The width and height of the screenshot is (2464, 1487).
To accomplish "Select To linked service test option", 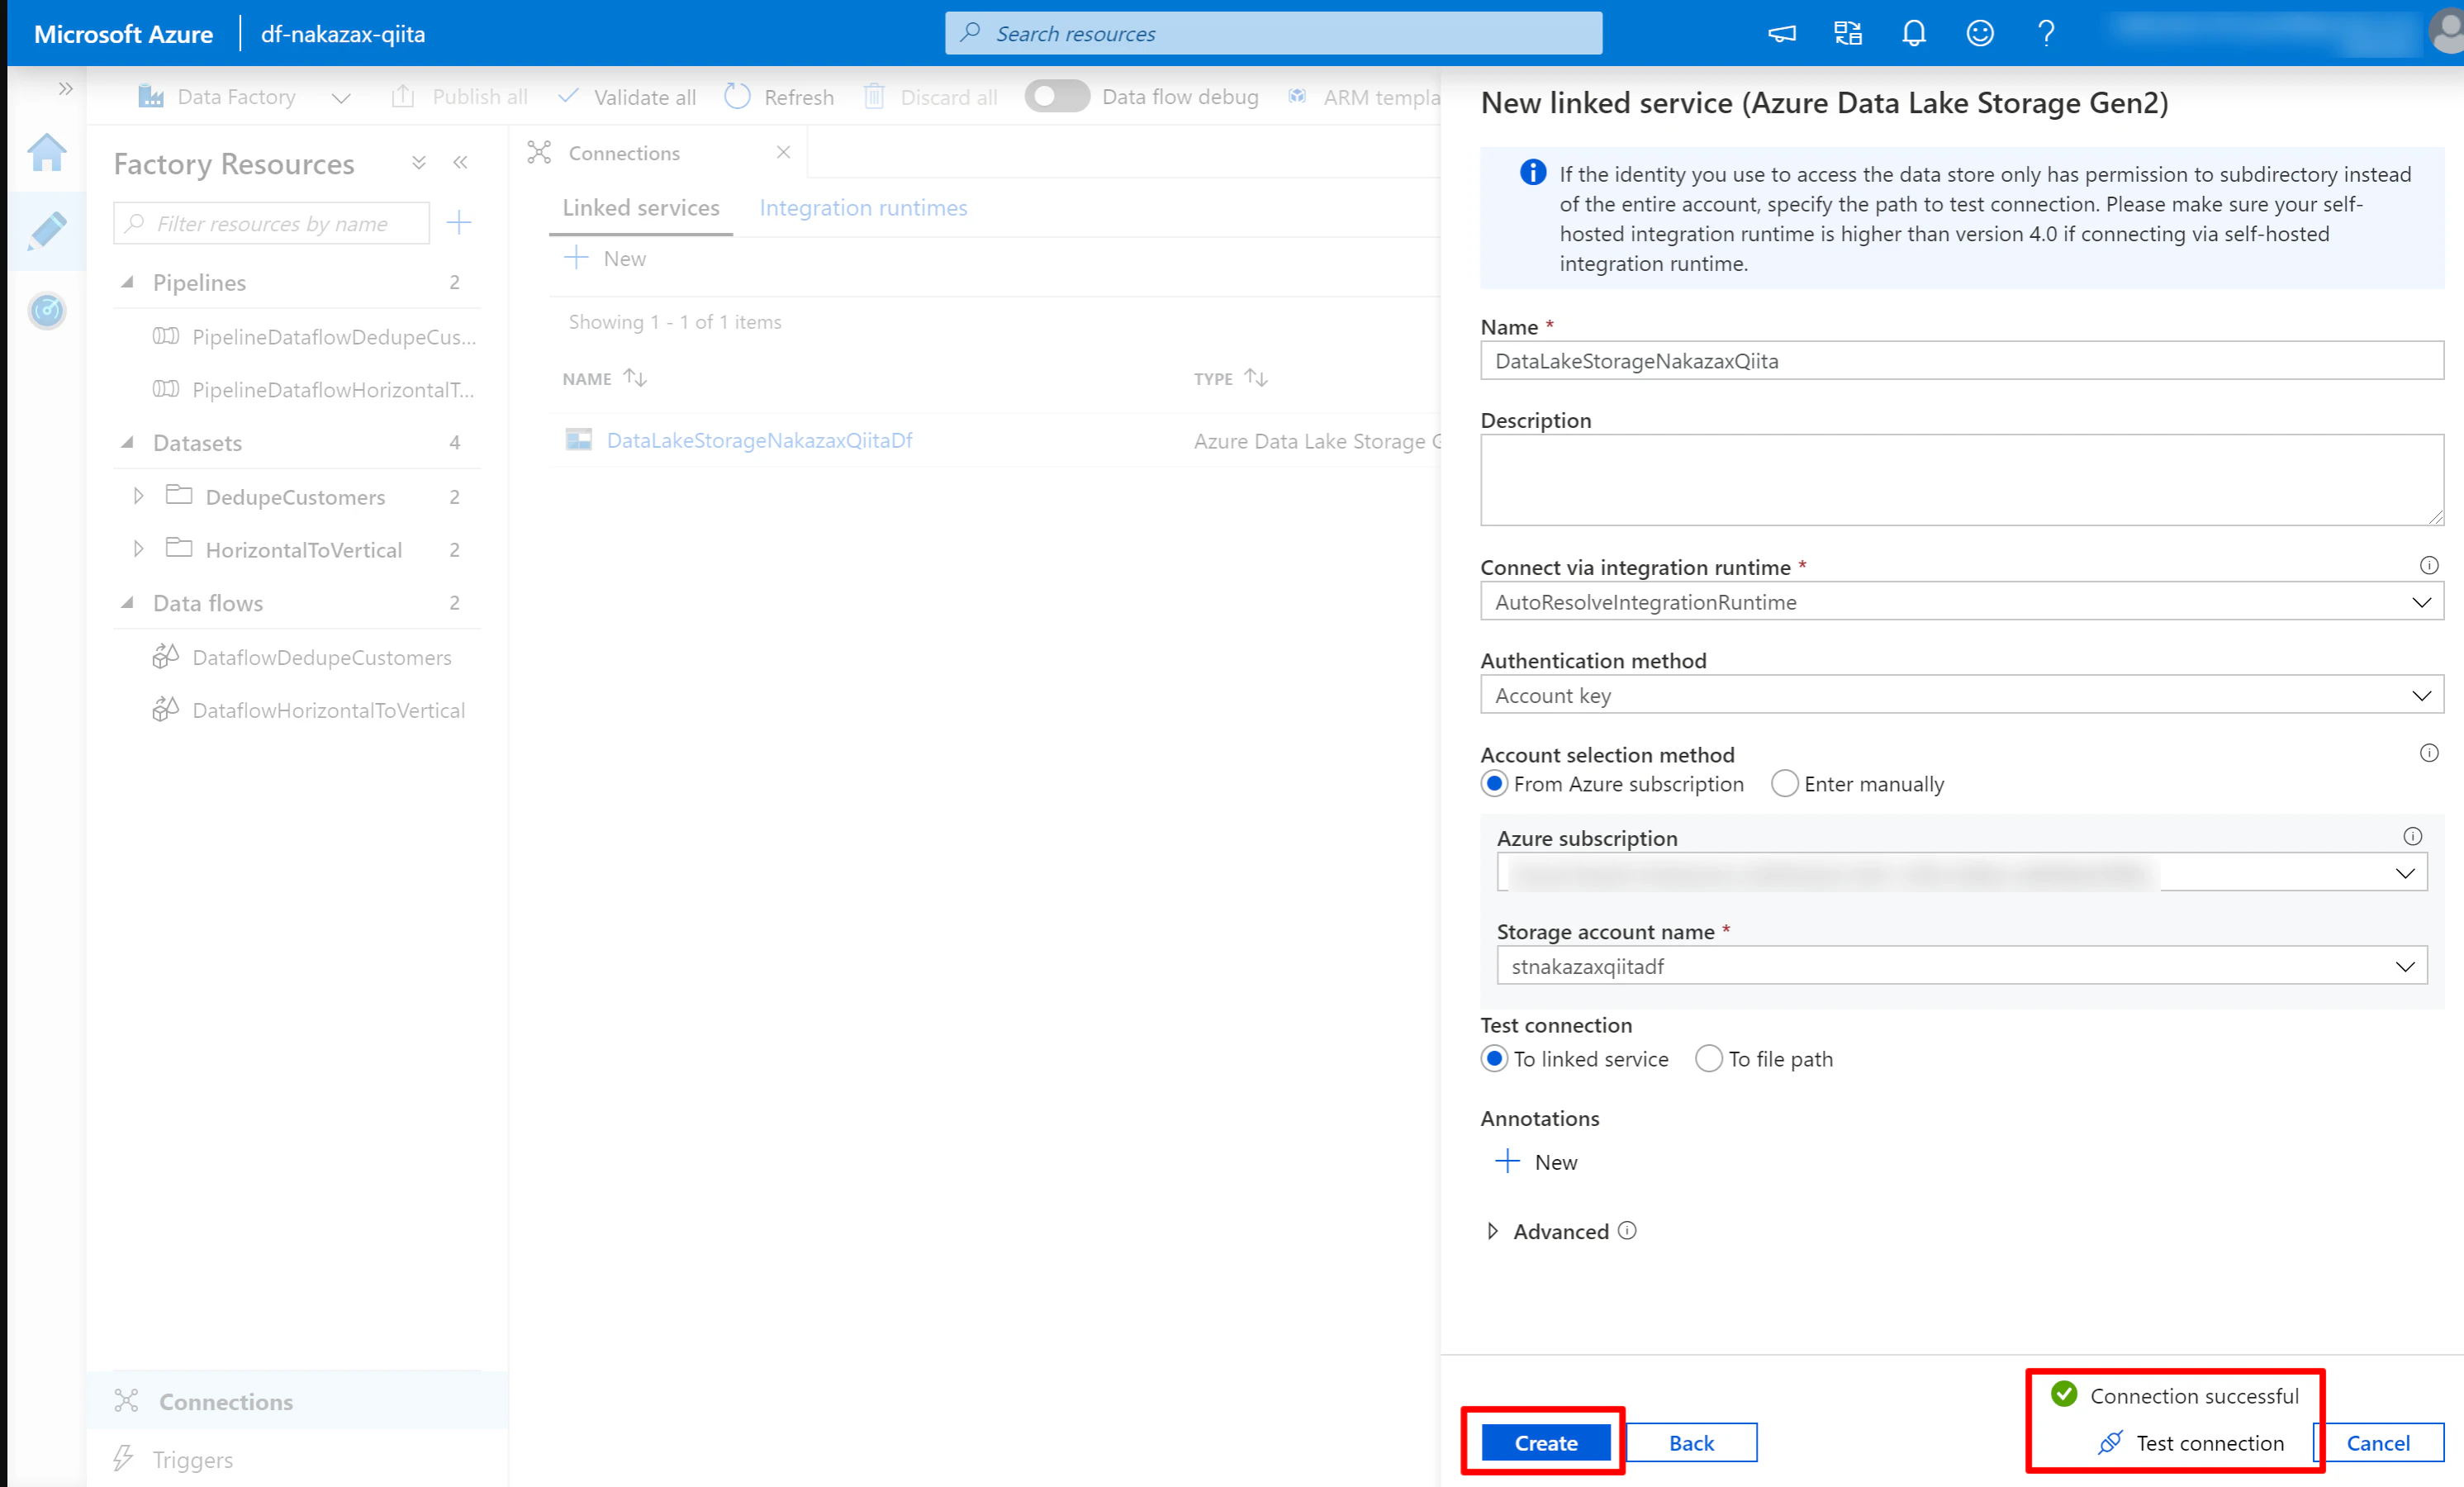I will pos(1494,1059).
